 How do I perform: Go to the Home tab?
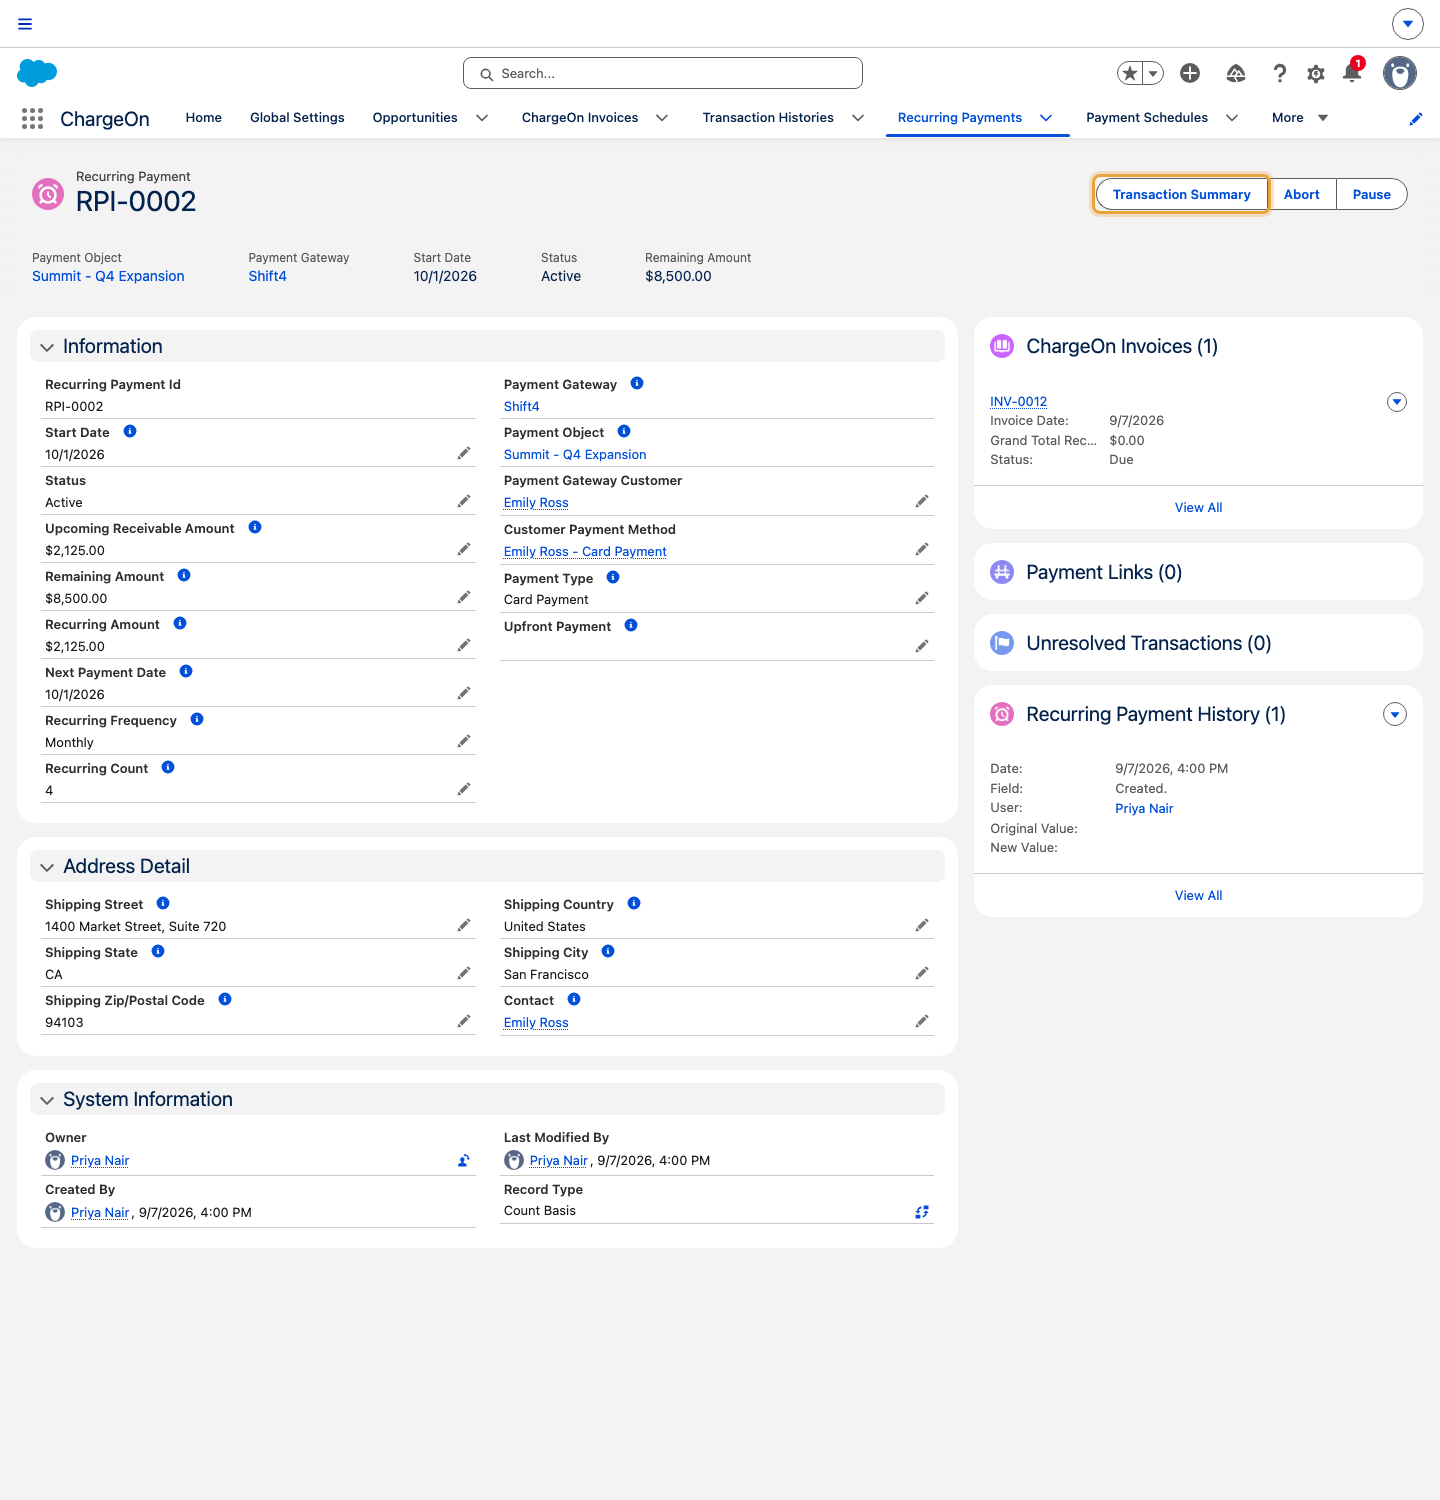[x=204, y=118]
